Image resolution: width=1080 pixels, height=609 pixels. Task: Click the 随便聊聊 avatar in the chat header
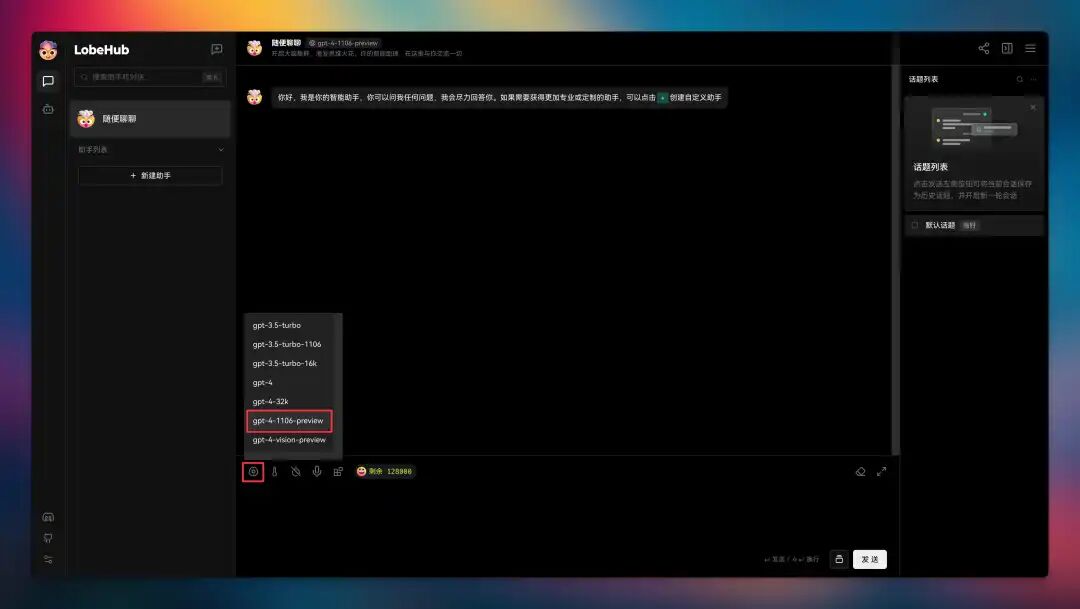coord(255,48)
